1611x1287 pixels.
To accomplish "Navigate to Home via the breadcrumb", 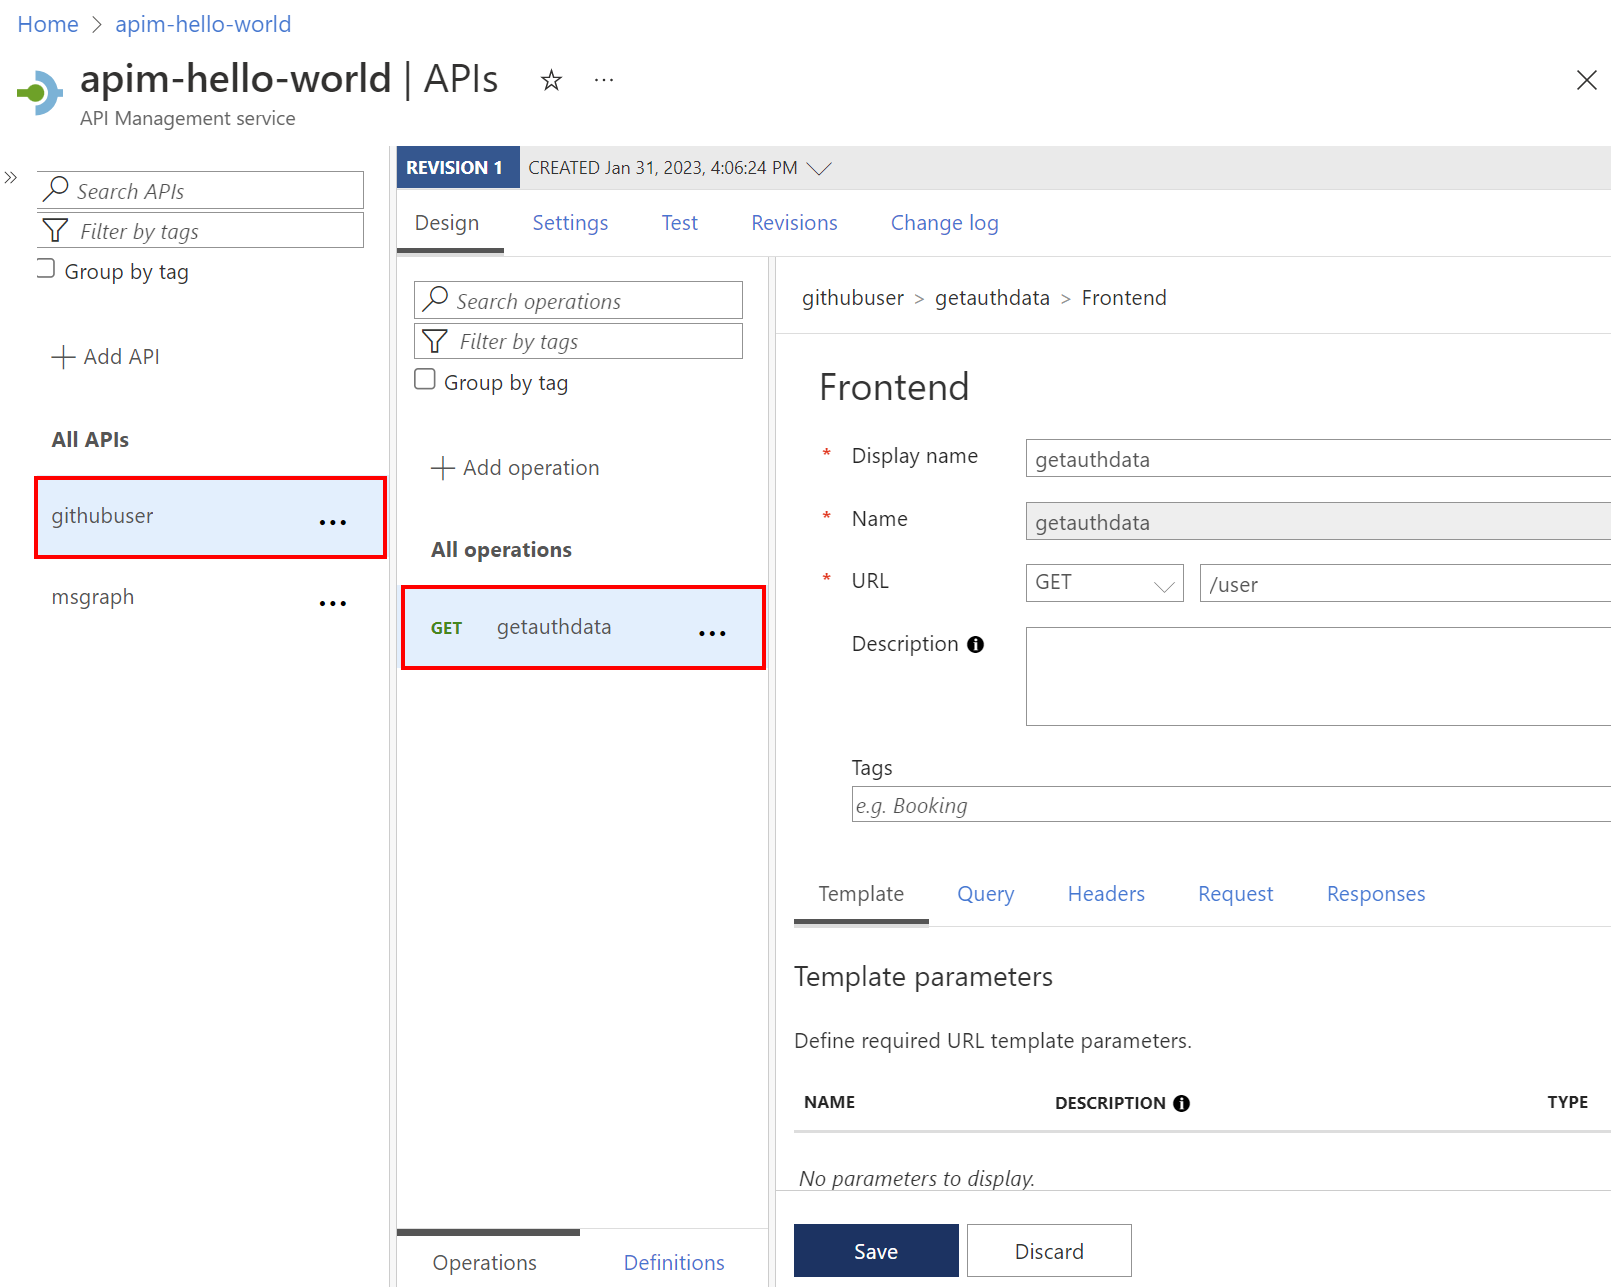I will (x=47, y=23).
